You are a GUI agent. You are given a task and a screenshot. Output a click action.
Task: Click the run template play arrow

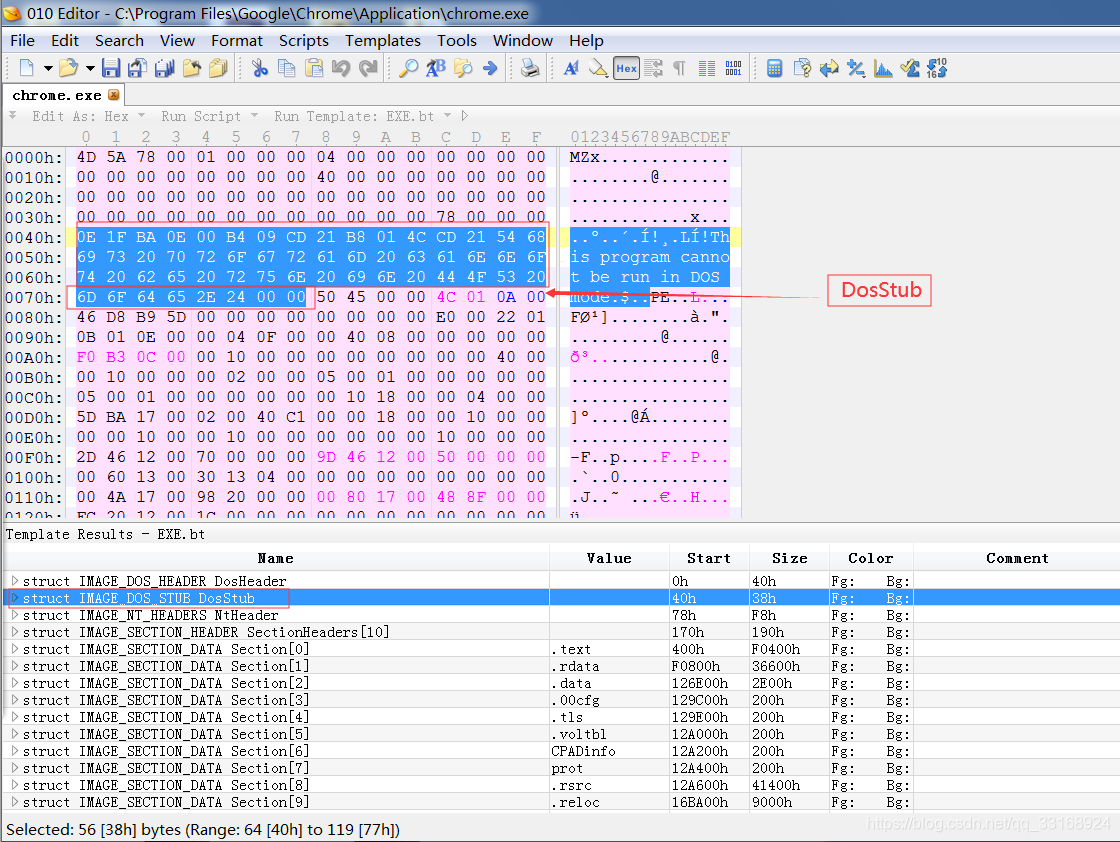point(465,116)
